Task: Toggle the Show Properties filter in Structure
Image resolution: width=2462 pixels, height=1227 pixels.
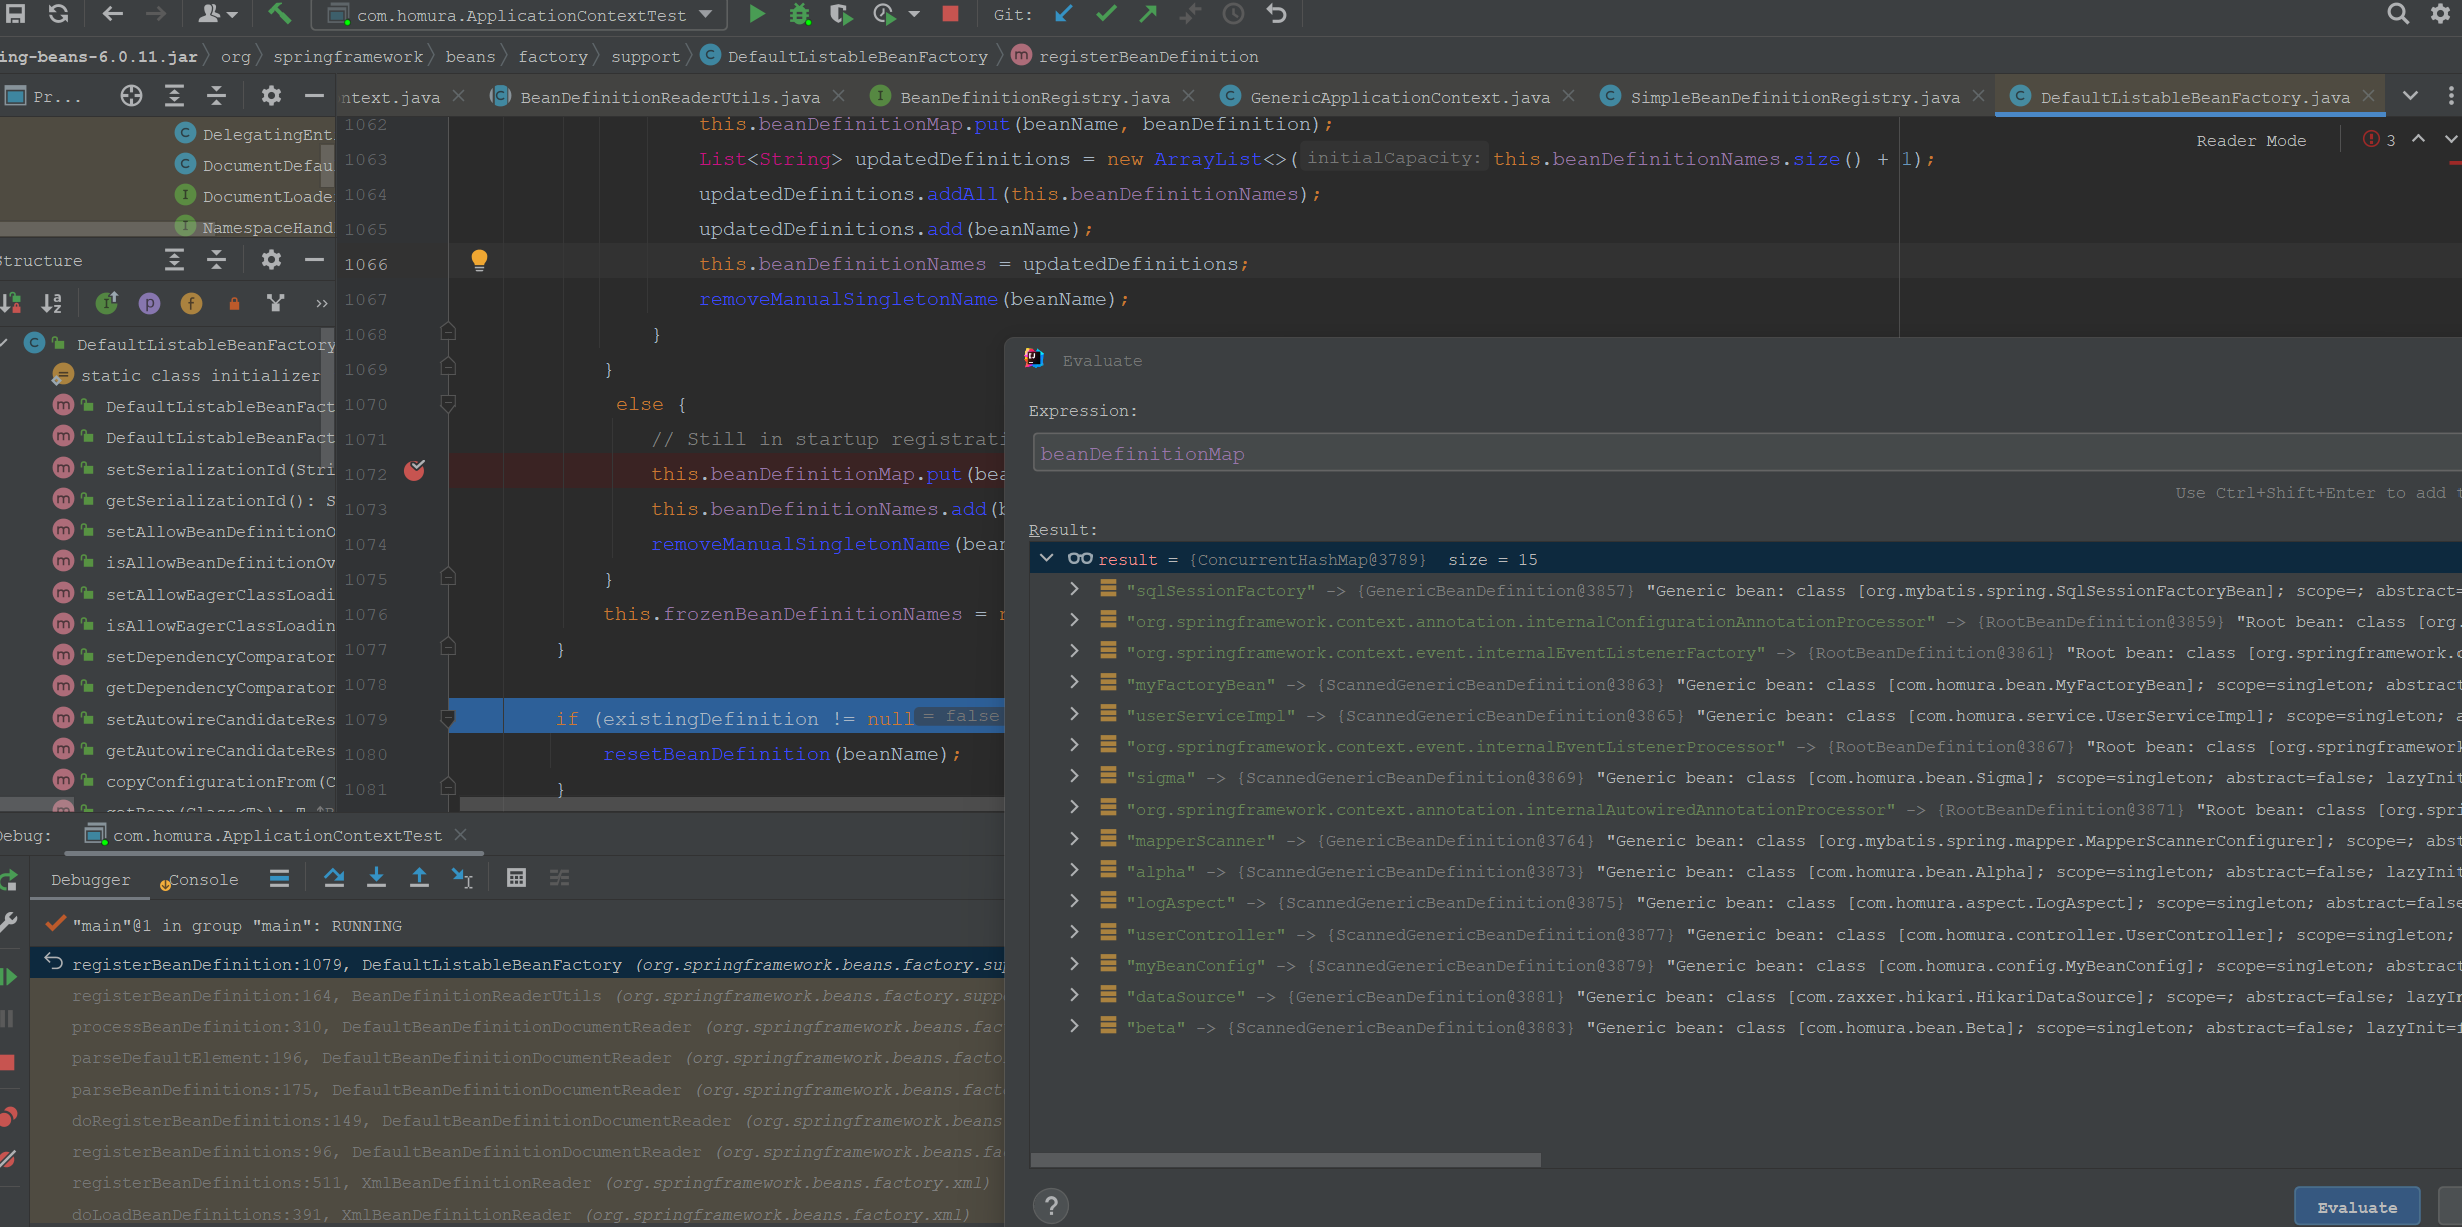Action: point(149,303)
